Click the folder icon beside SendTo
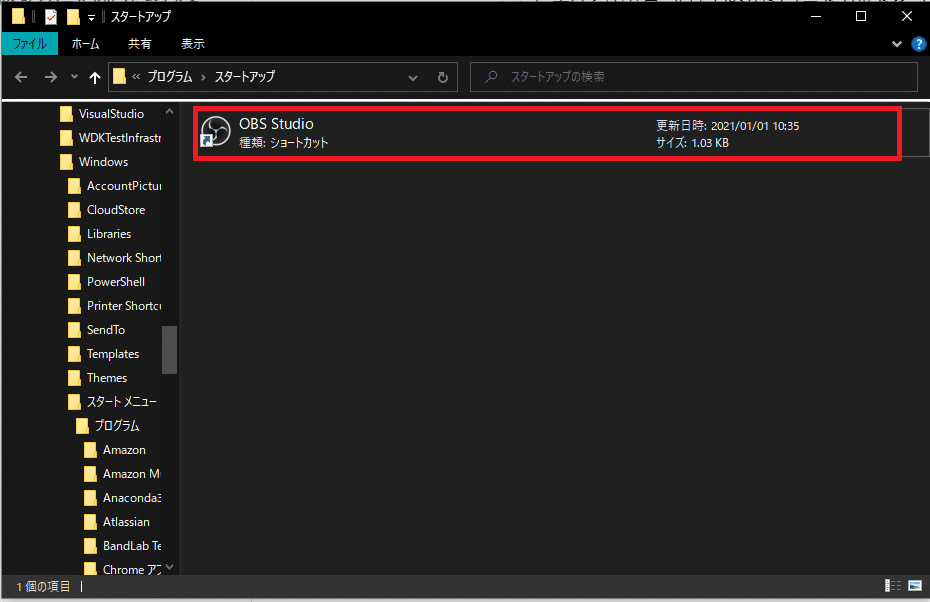 pyautogui.click(x=74, y=330)
